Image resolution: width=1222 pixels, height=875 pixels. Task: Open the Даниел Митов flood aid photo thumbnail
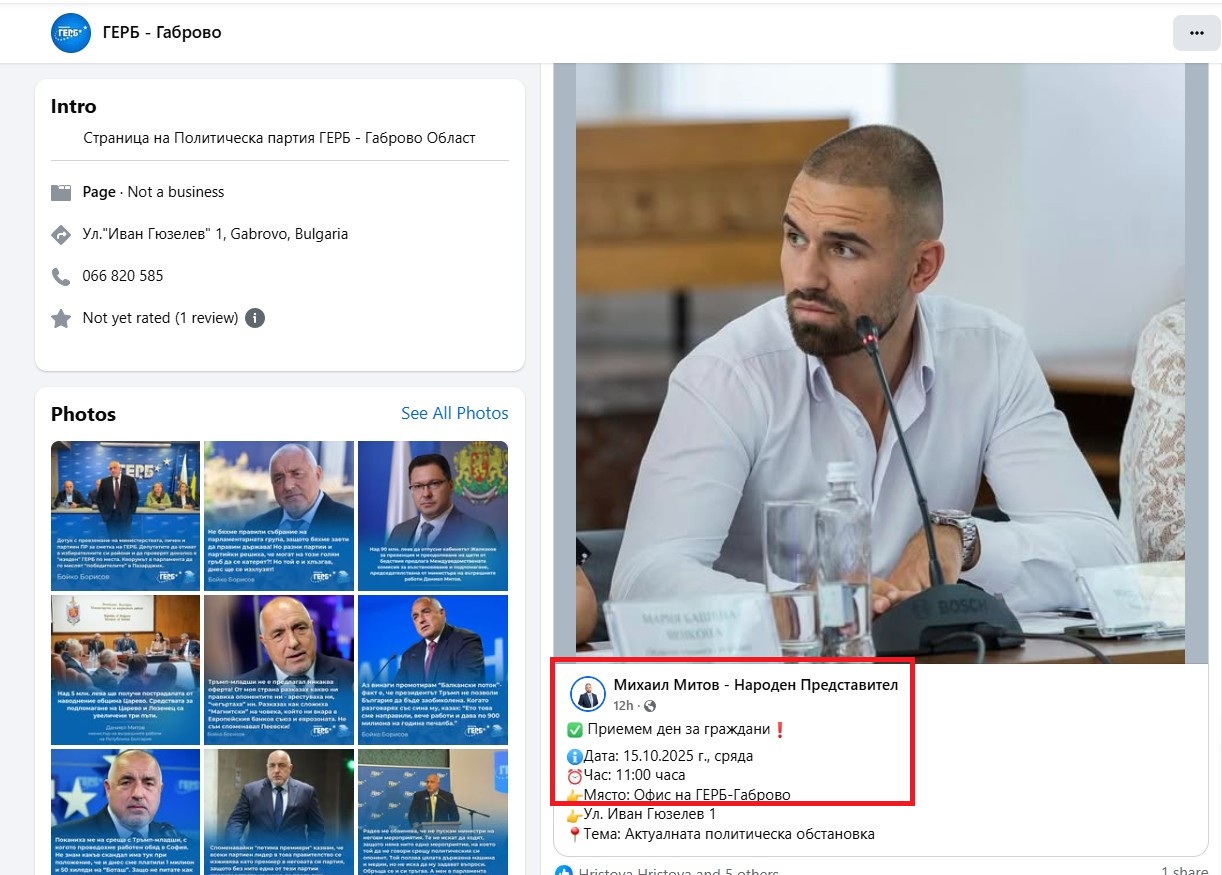[x=125, y=670]
